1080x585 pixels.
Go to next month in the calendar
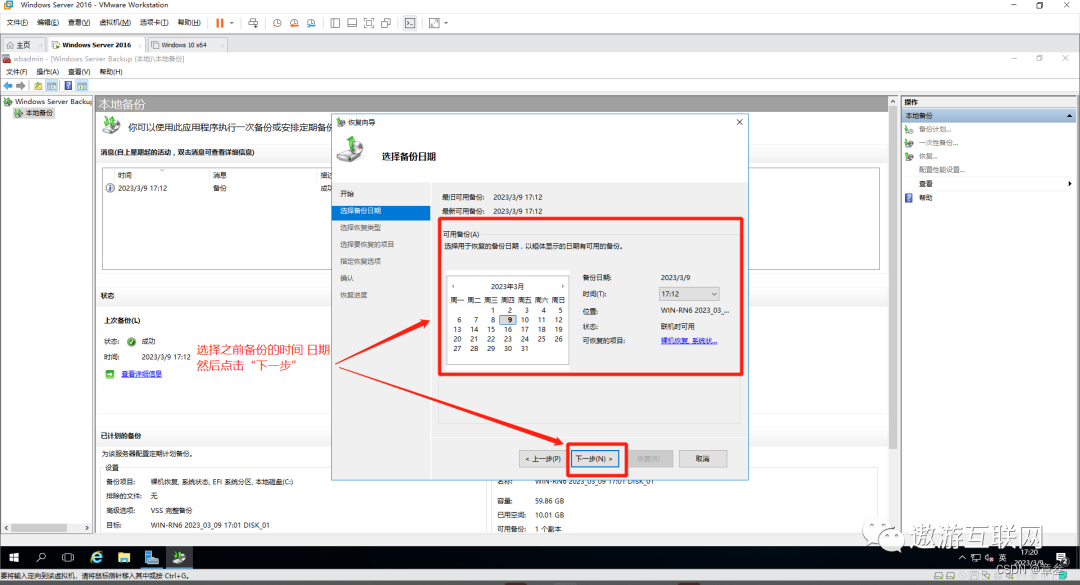click(563, 286)
